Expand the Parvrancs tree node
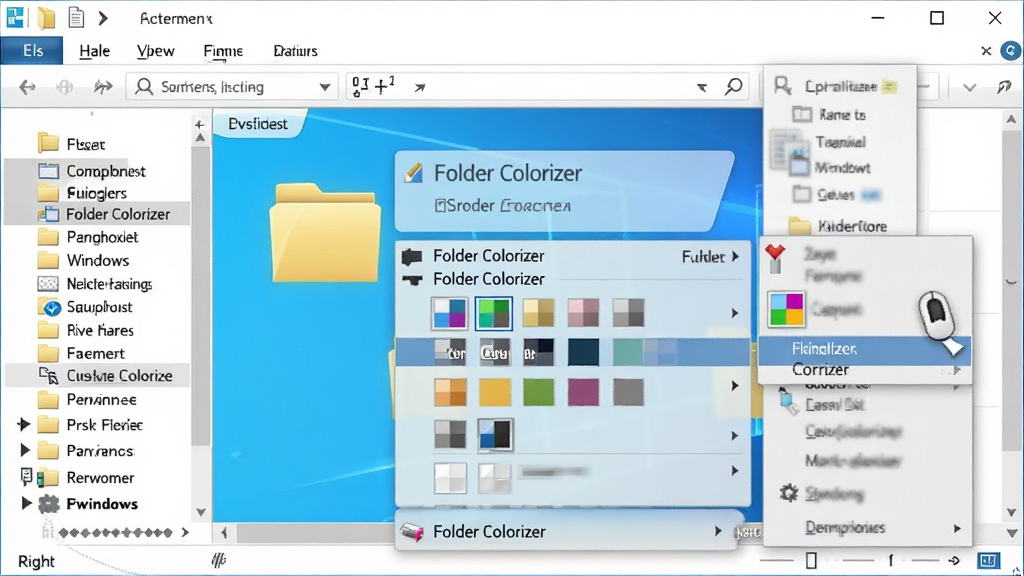Viewport: 1024px width, 576px height. point(24,451)
